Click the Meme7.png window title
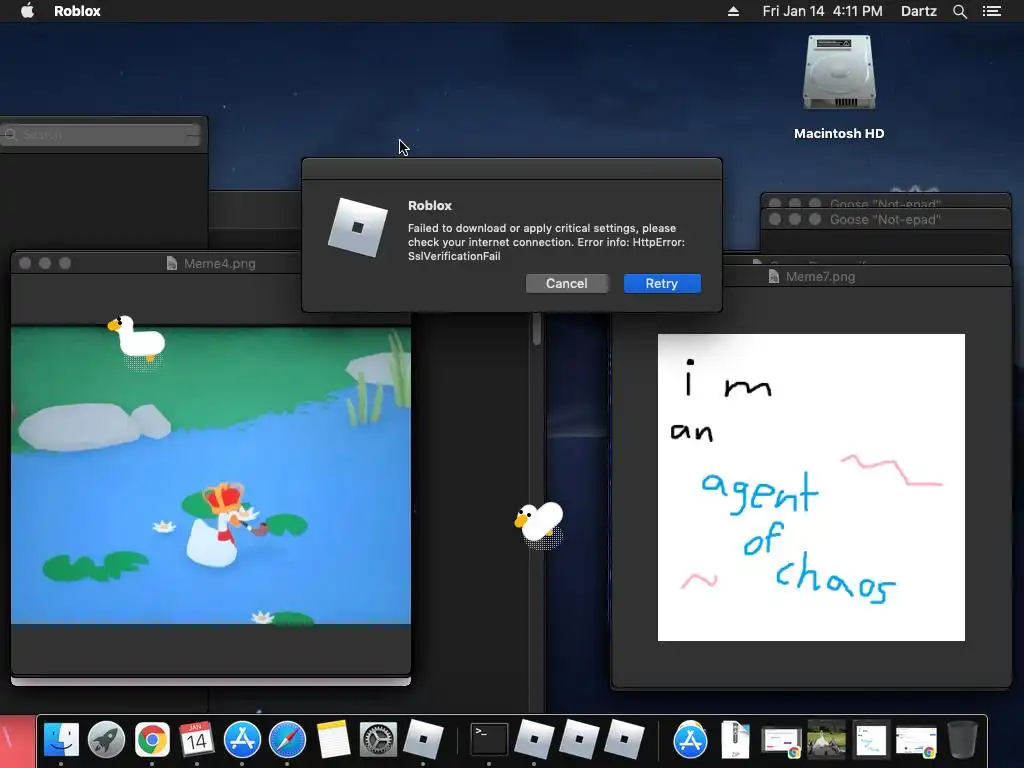 point(820,276)
